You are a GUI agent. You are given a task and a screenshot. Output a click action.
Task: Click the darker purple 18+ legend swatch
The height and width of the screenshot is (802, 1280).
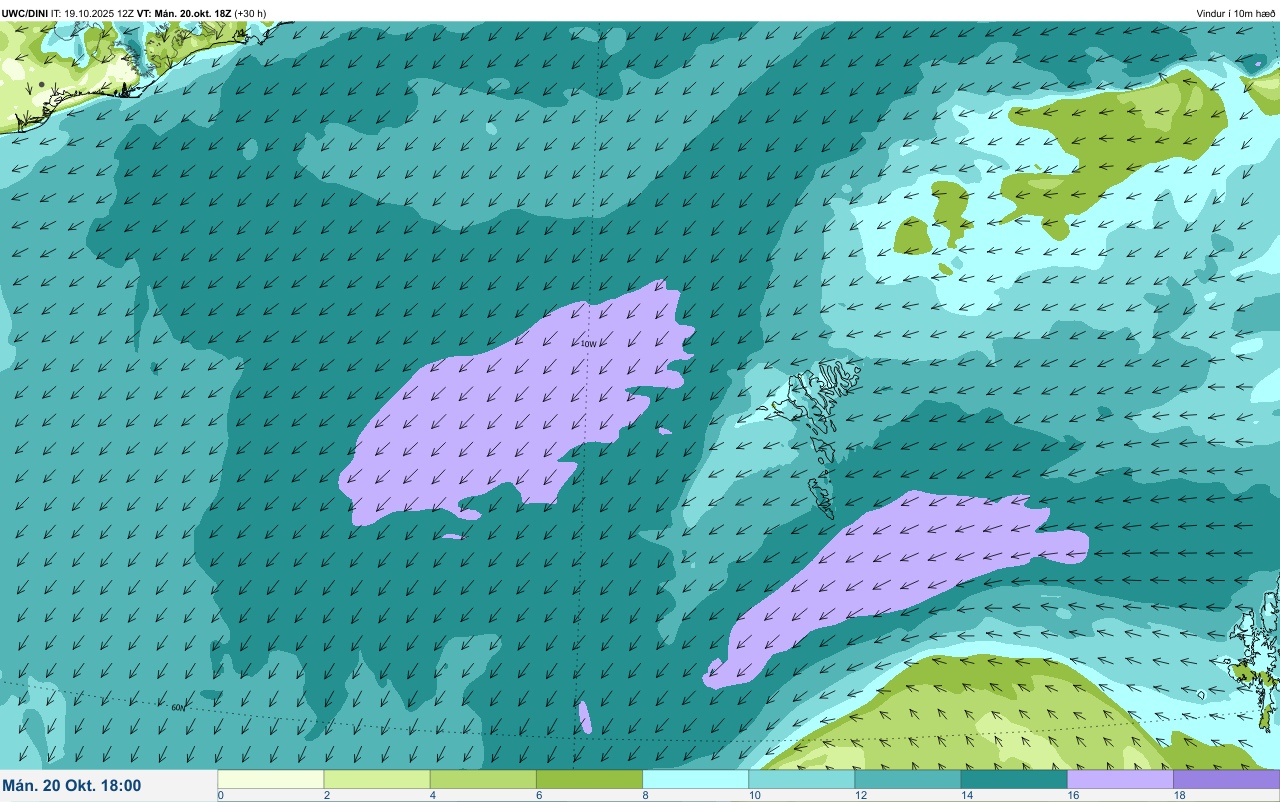click(x=1226, y=778)
